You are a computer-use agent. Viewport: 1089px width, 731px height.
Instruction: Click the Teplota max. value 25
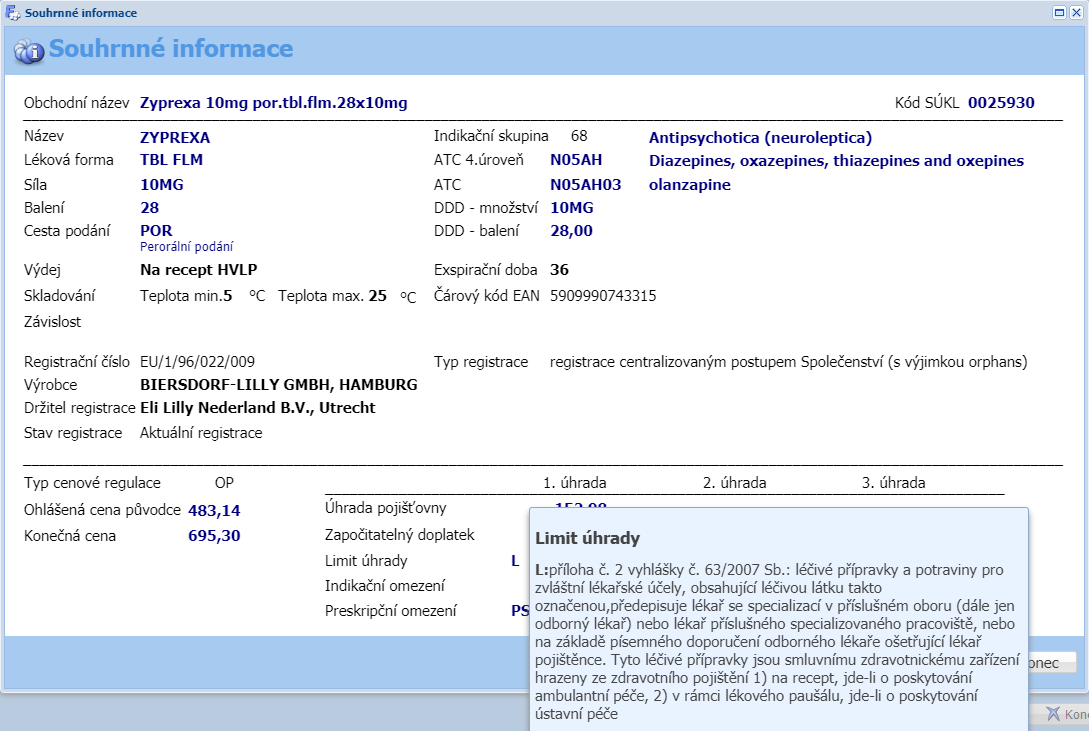pyautogui.click(x=378, y=296)
